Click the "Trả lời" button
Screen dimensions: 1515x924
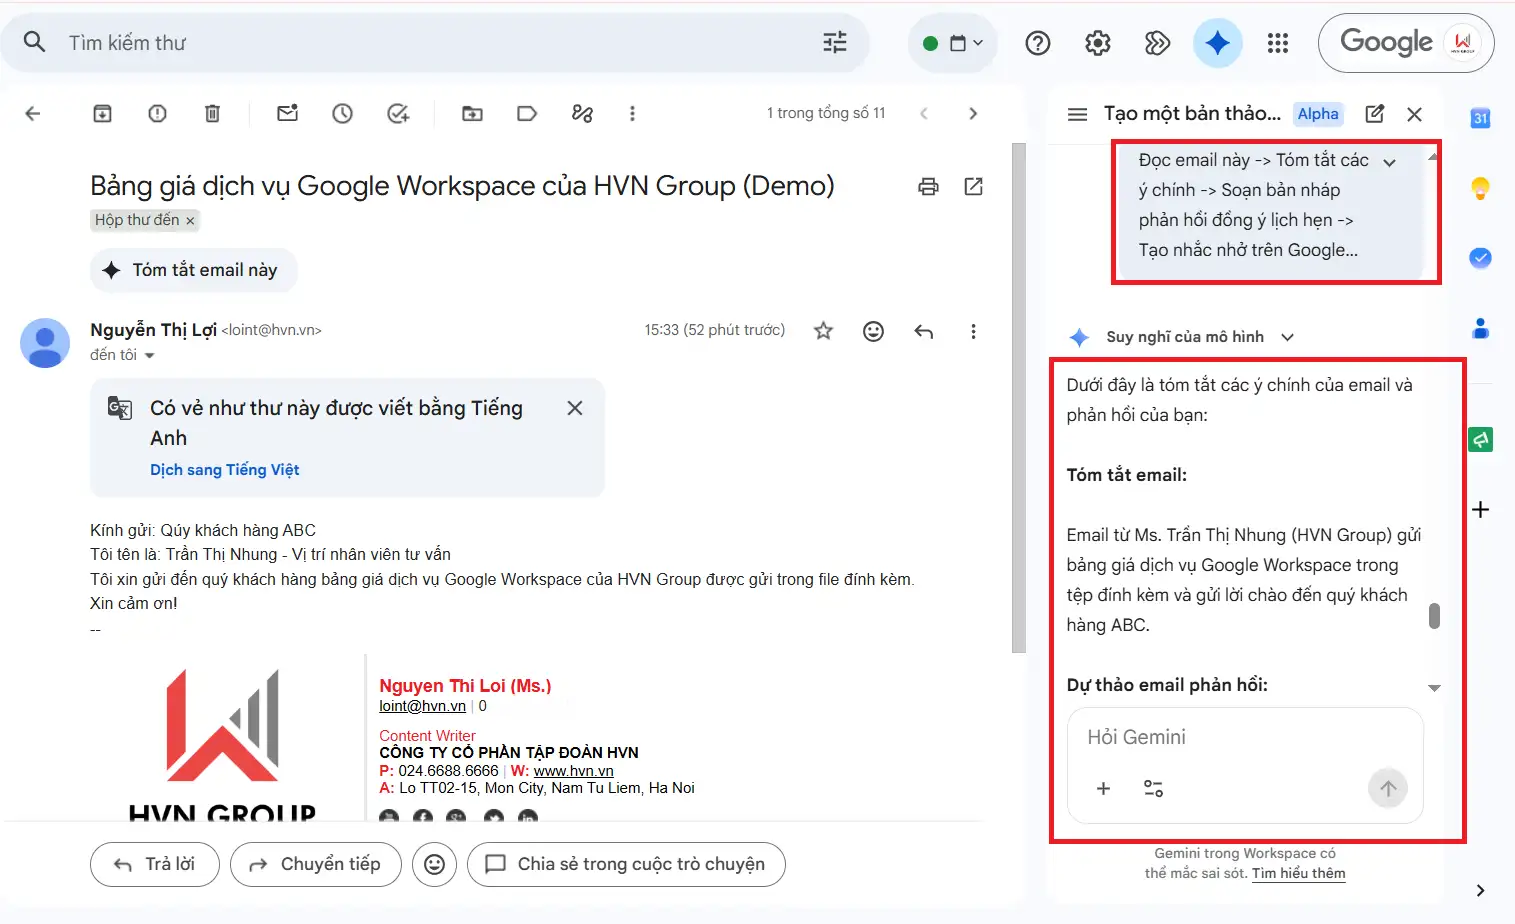(155, 864)
